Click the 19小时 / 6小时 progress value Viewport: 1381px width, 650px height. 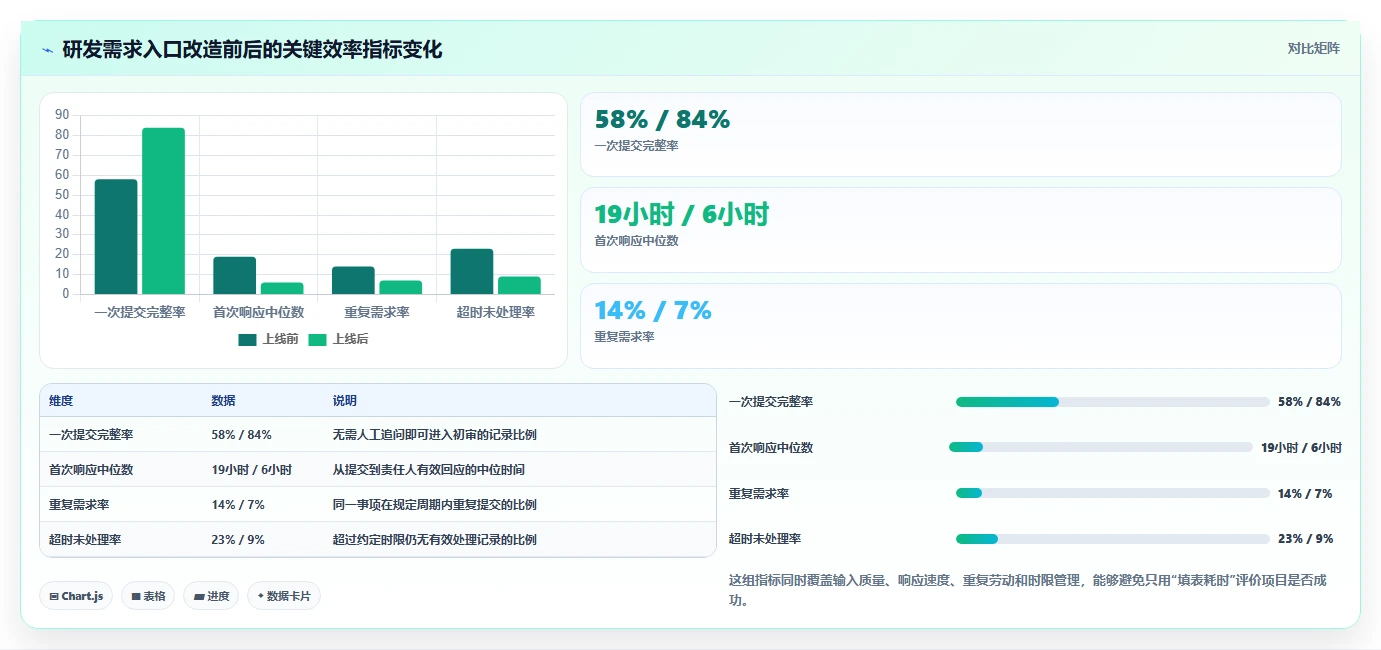pyautogui.click(x=1301, y=448)
